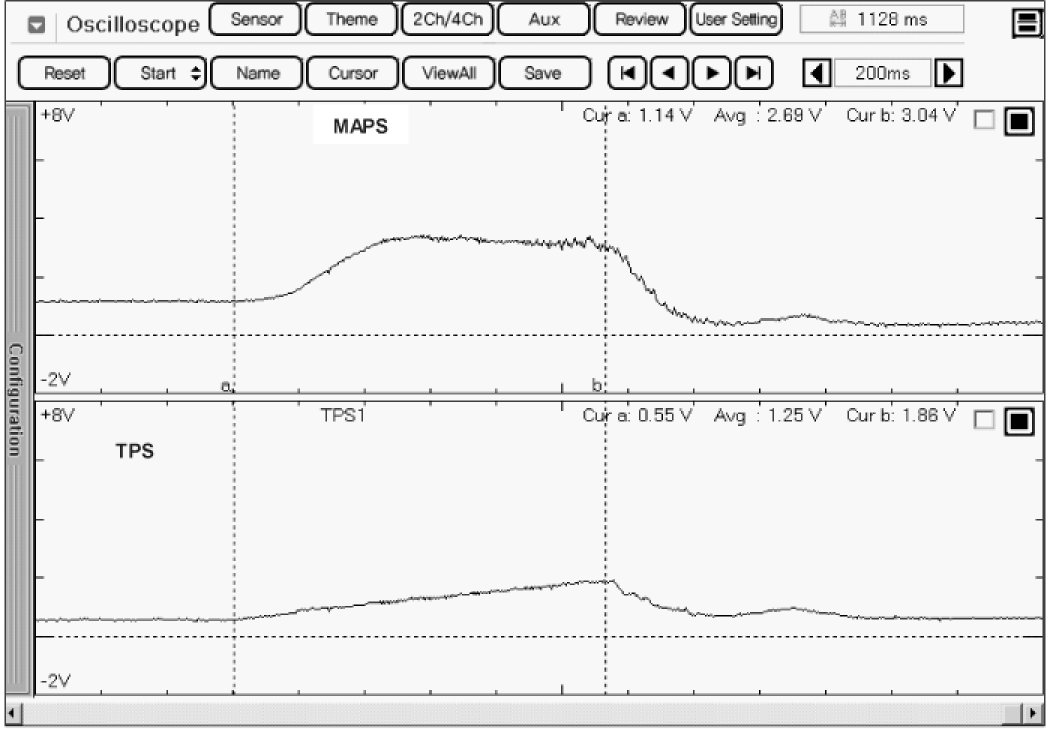Click the ViewAll button
This screenshot has height=729, width=1050.
(448, 73)
